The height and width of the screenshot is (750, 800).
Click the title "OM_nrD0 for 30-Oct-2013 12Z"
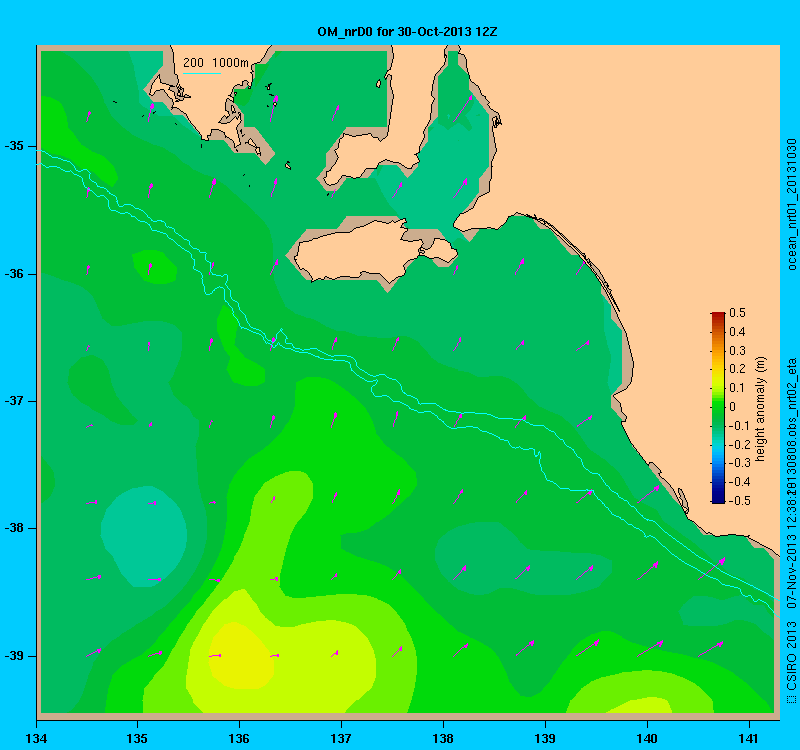point(407,32)
